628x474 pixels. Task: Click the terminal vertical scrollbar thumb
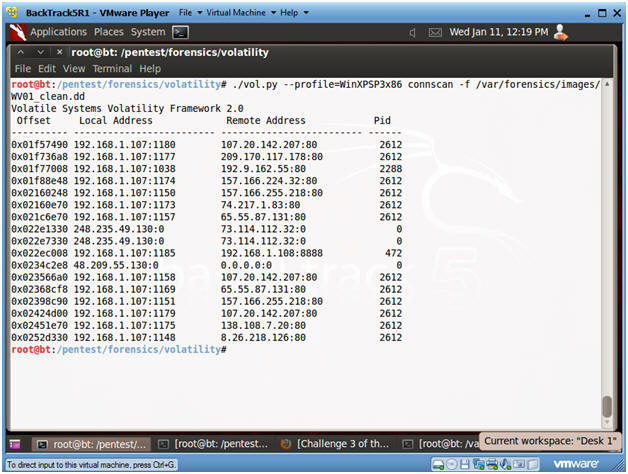pyautogui.click(x=607, y=406)
